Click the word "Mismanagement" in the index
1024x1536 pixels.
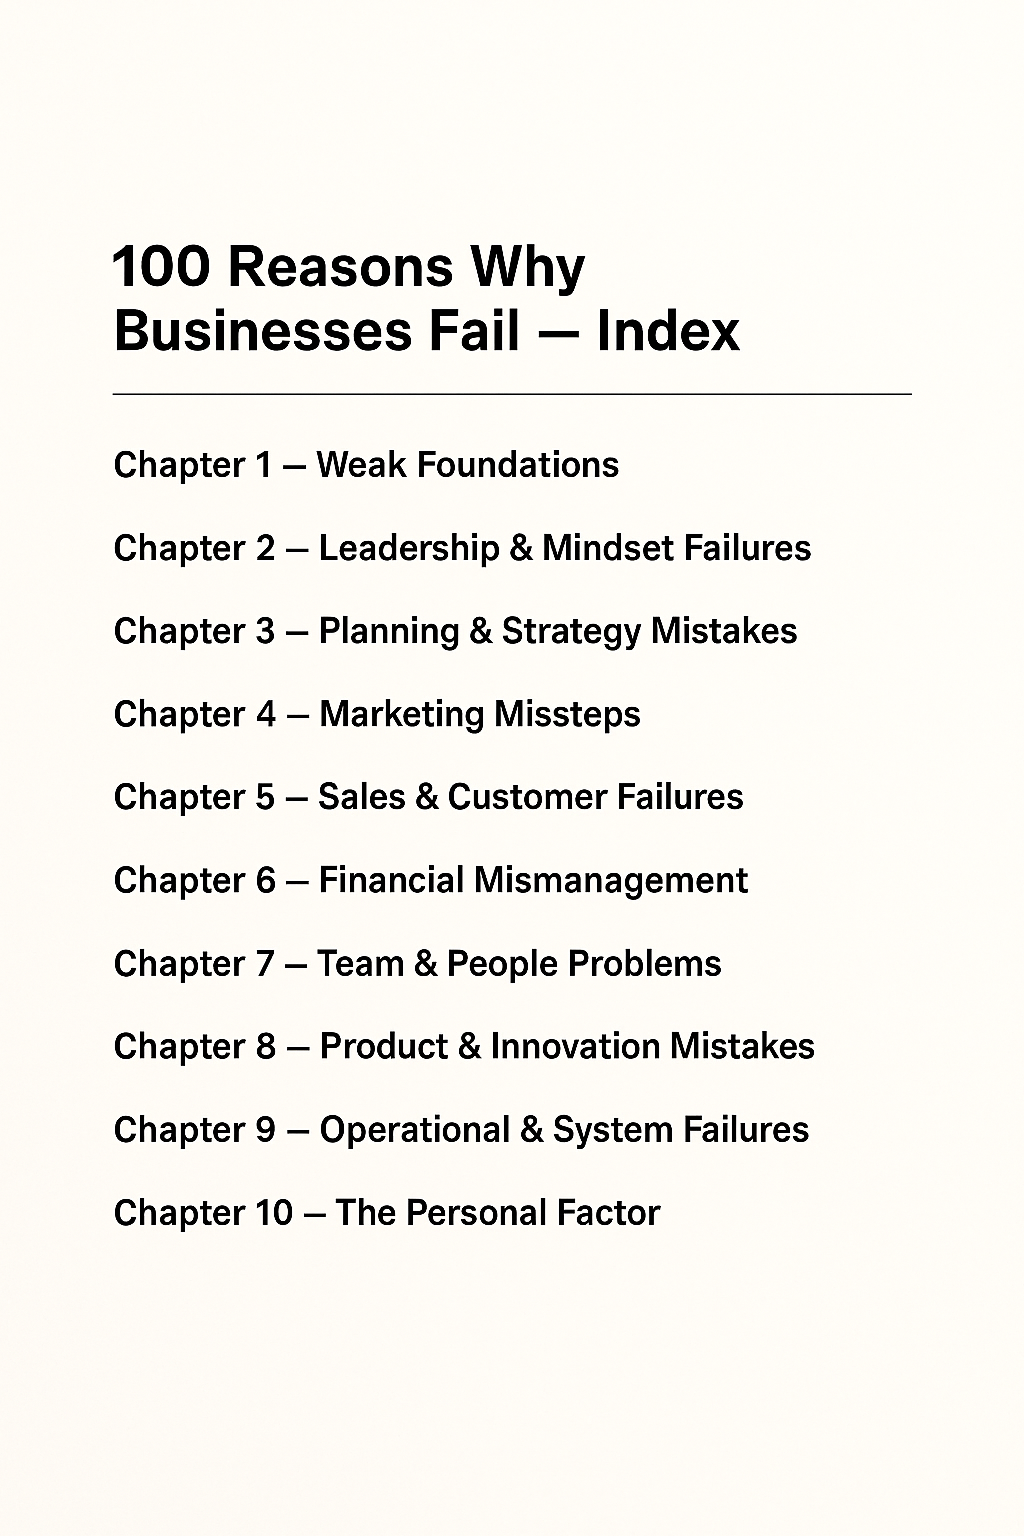pyautogui.click(x=610, y=880)
